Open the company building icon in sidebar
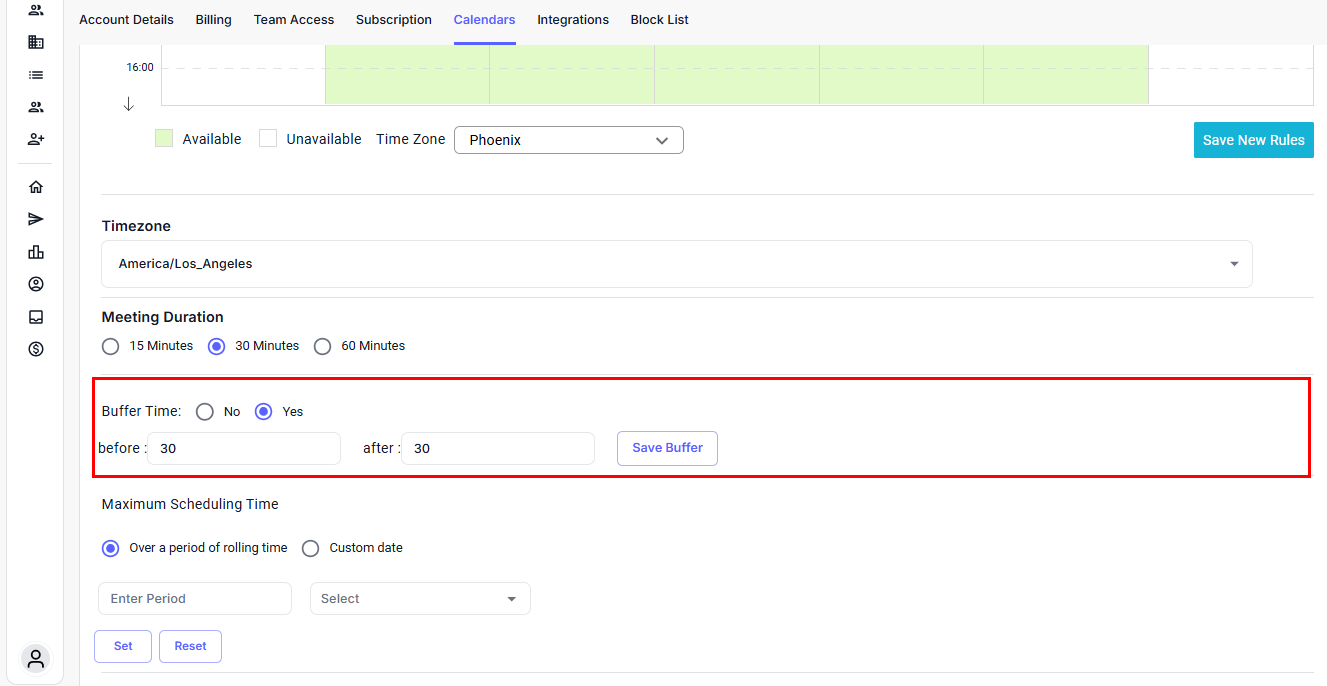 tap(36, 42)
